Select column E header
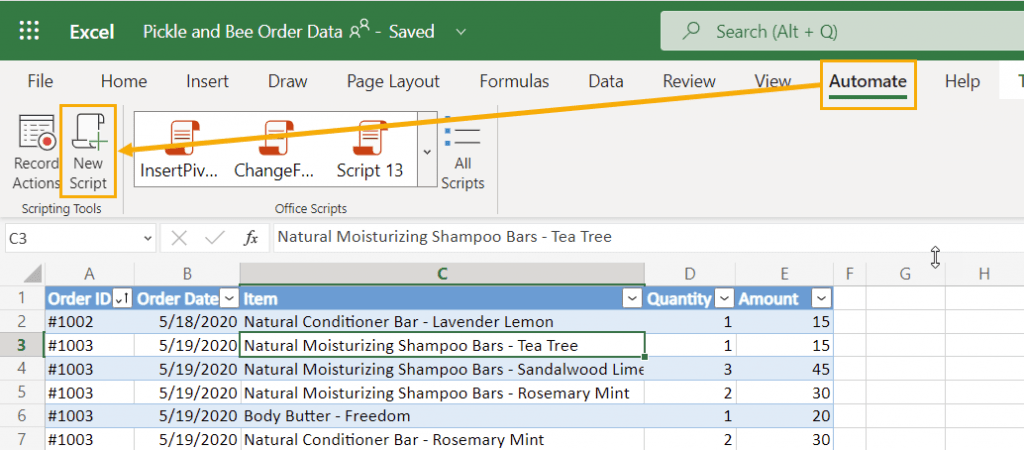This screenshot has height=450, width=1024. click(784, 274)
